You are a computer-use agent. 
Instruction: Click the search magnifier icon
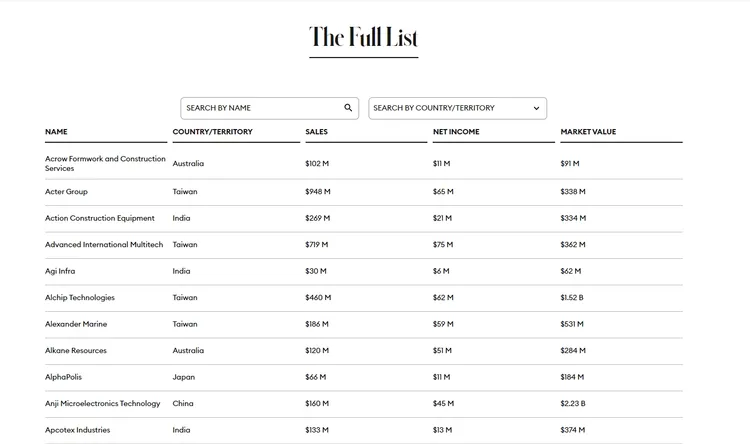tap(348, 108)
